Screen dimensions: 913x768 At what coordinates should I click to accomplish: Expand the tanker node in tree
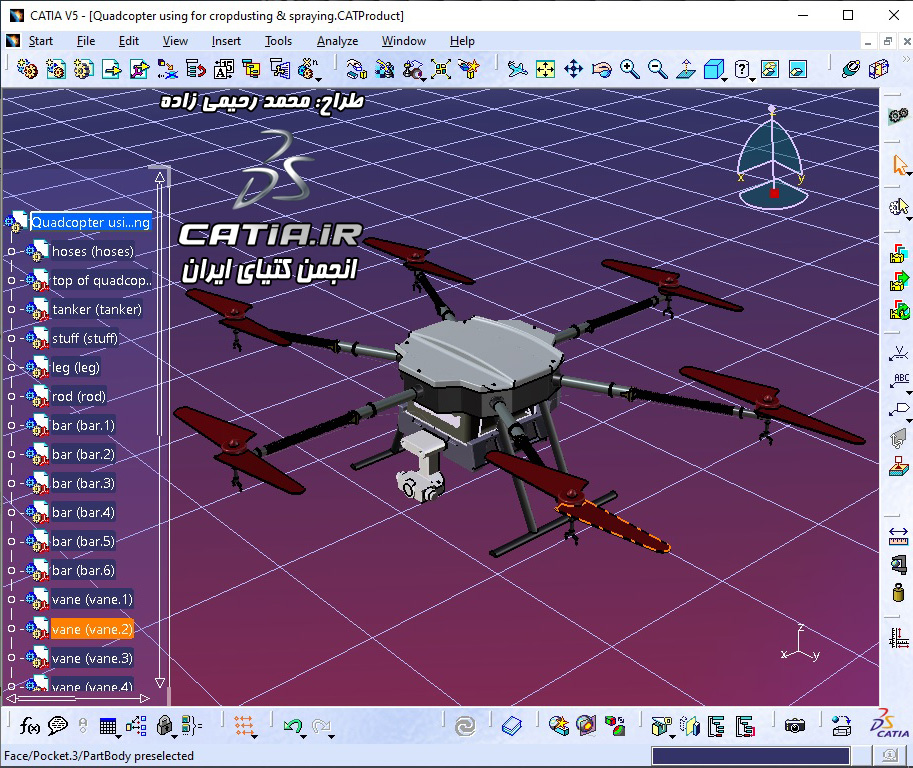(12, 310)
